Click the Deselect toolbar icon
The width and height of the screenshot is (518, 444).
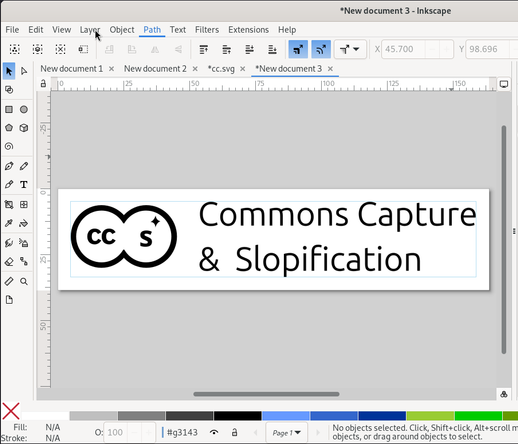tap(60, 49)
